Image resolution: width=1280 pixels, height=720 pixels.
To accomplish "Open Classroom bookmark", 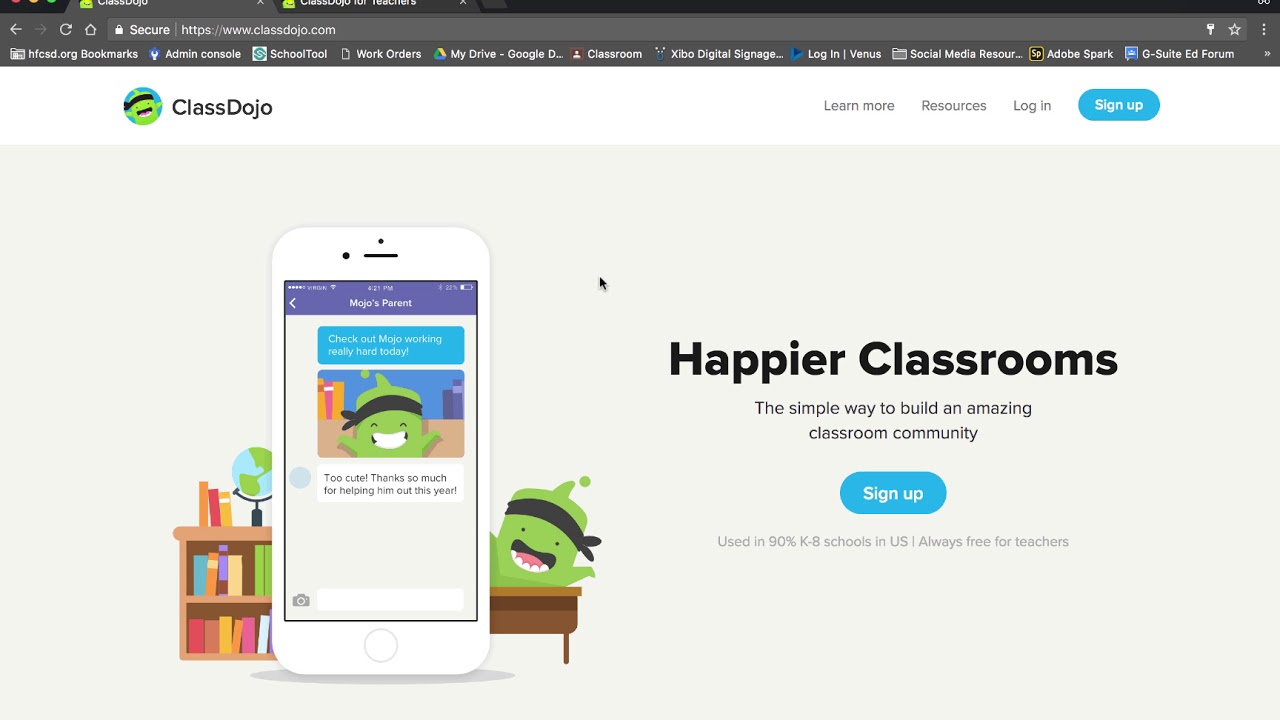I will pyautogui.click(x=606, y=54).
